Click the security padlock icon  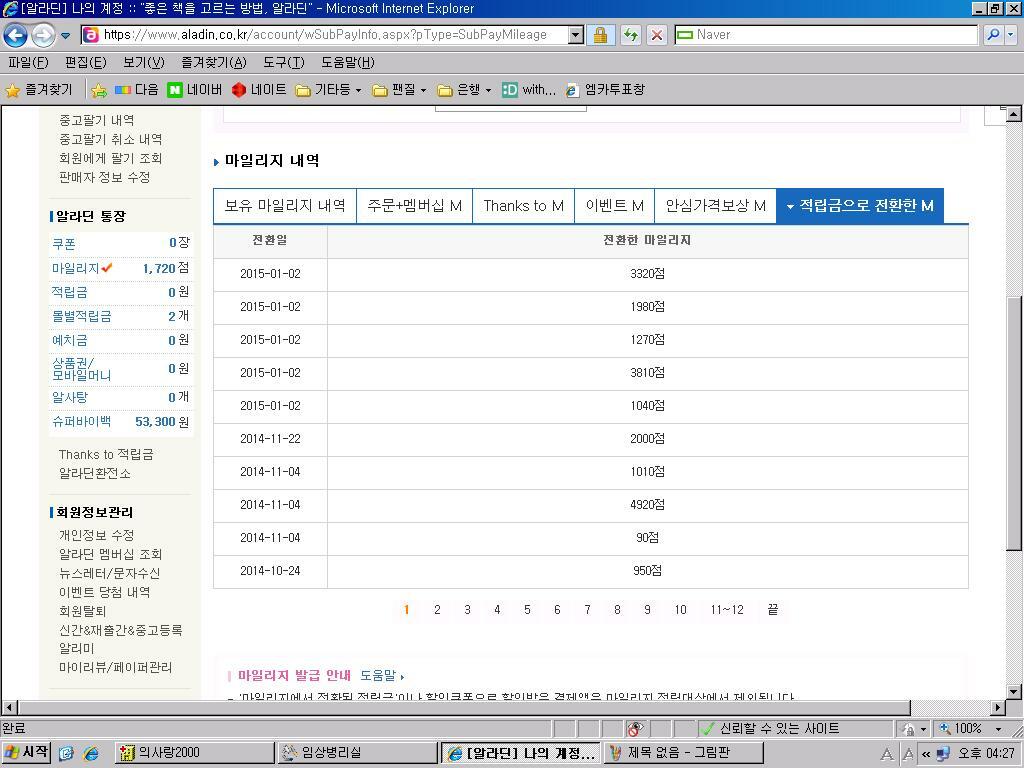pyautogui.click(x=600, y=35)
